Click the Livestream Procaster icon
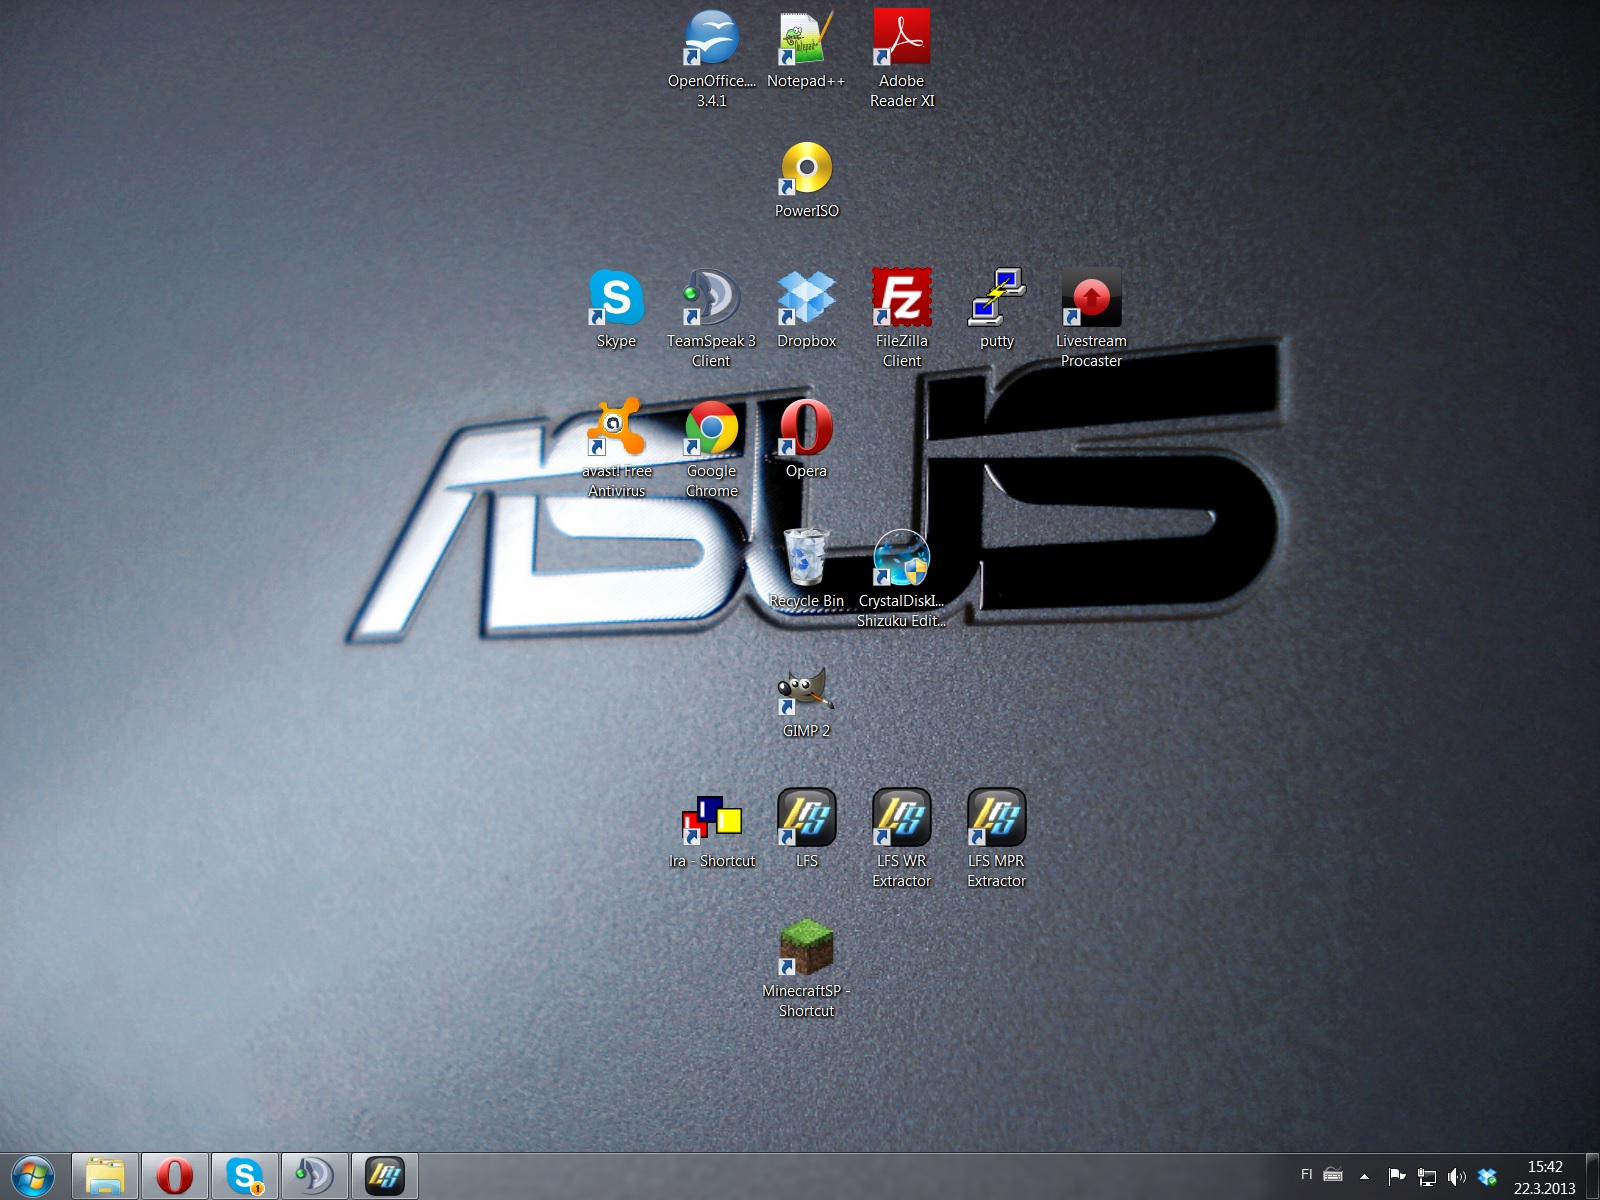This screenshot has width=1600, height=1200. point(1091,318)
